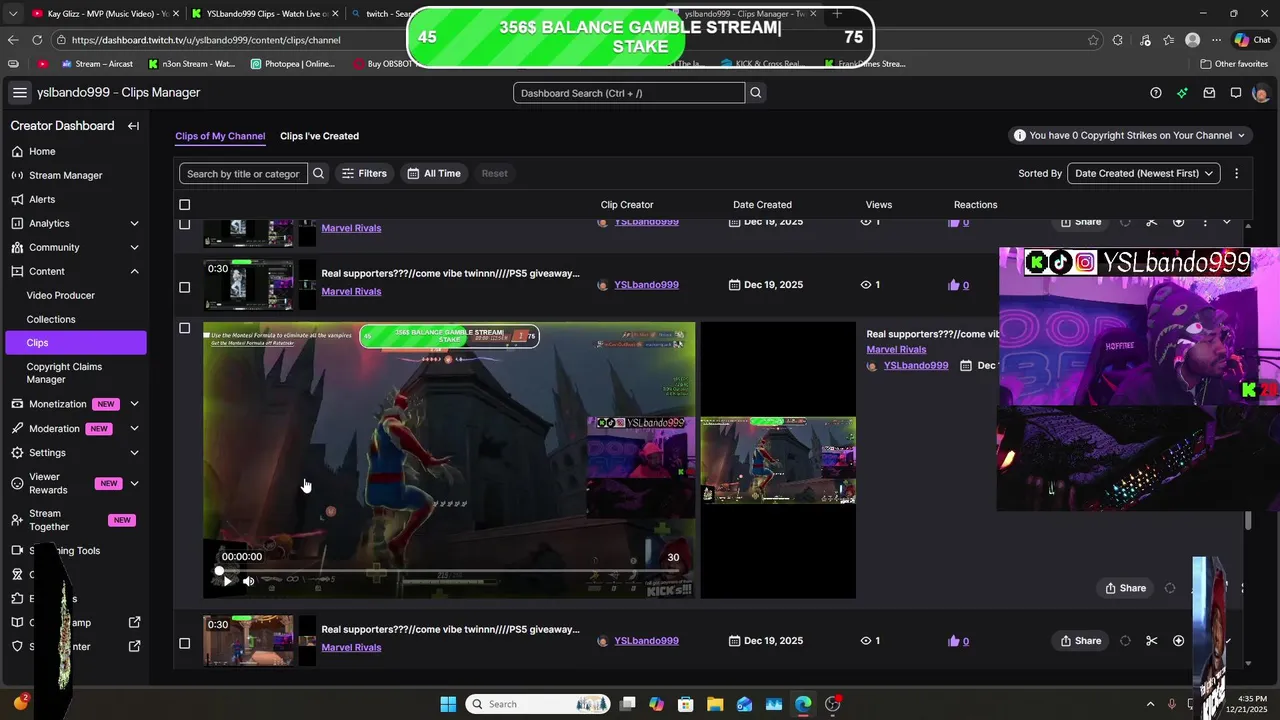
Task: Play the expanded clip preview
Action: click(x=227, y=581)
